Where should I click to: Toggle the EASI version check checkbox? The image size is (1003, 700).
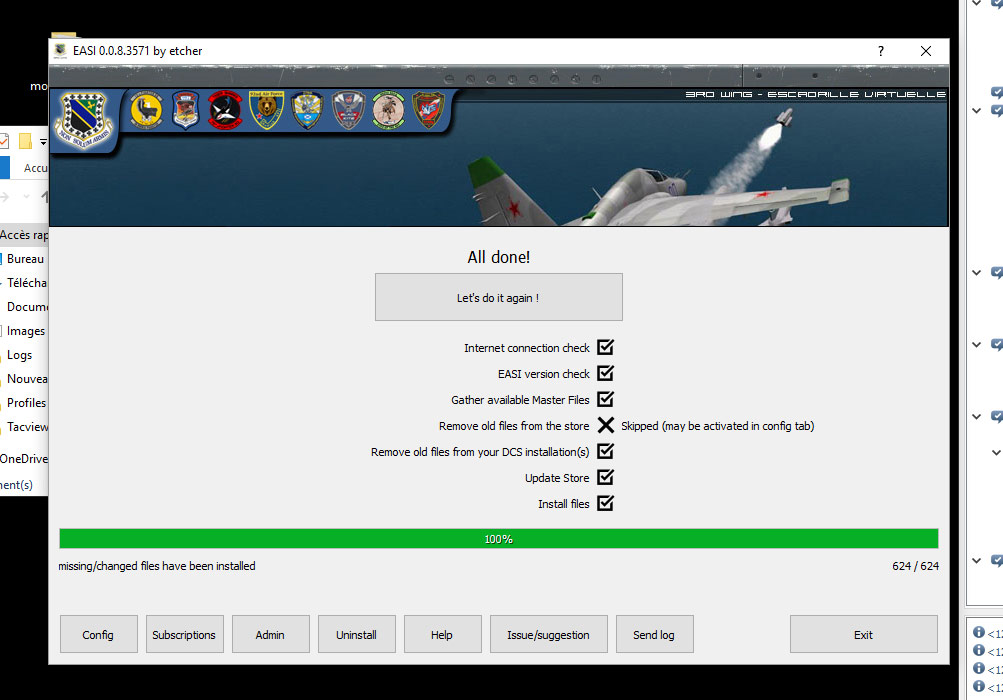point(605,374)
